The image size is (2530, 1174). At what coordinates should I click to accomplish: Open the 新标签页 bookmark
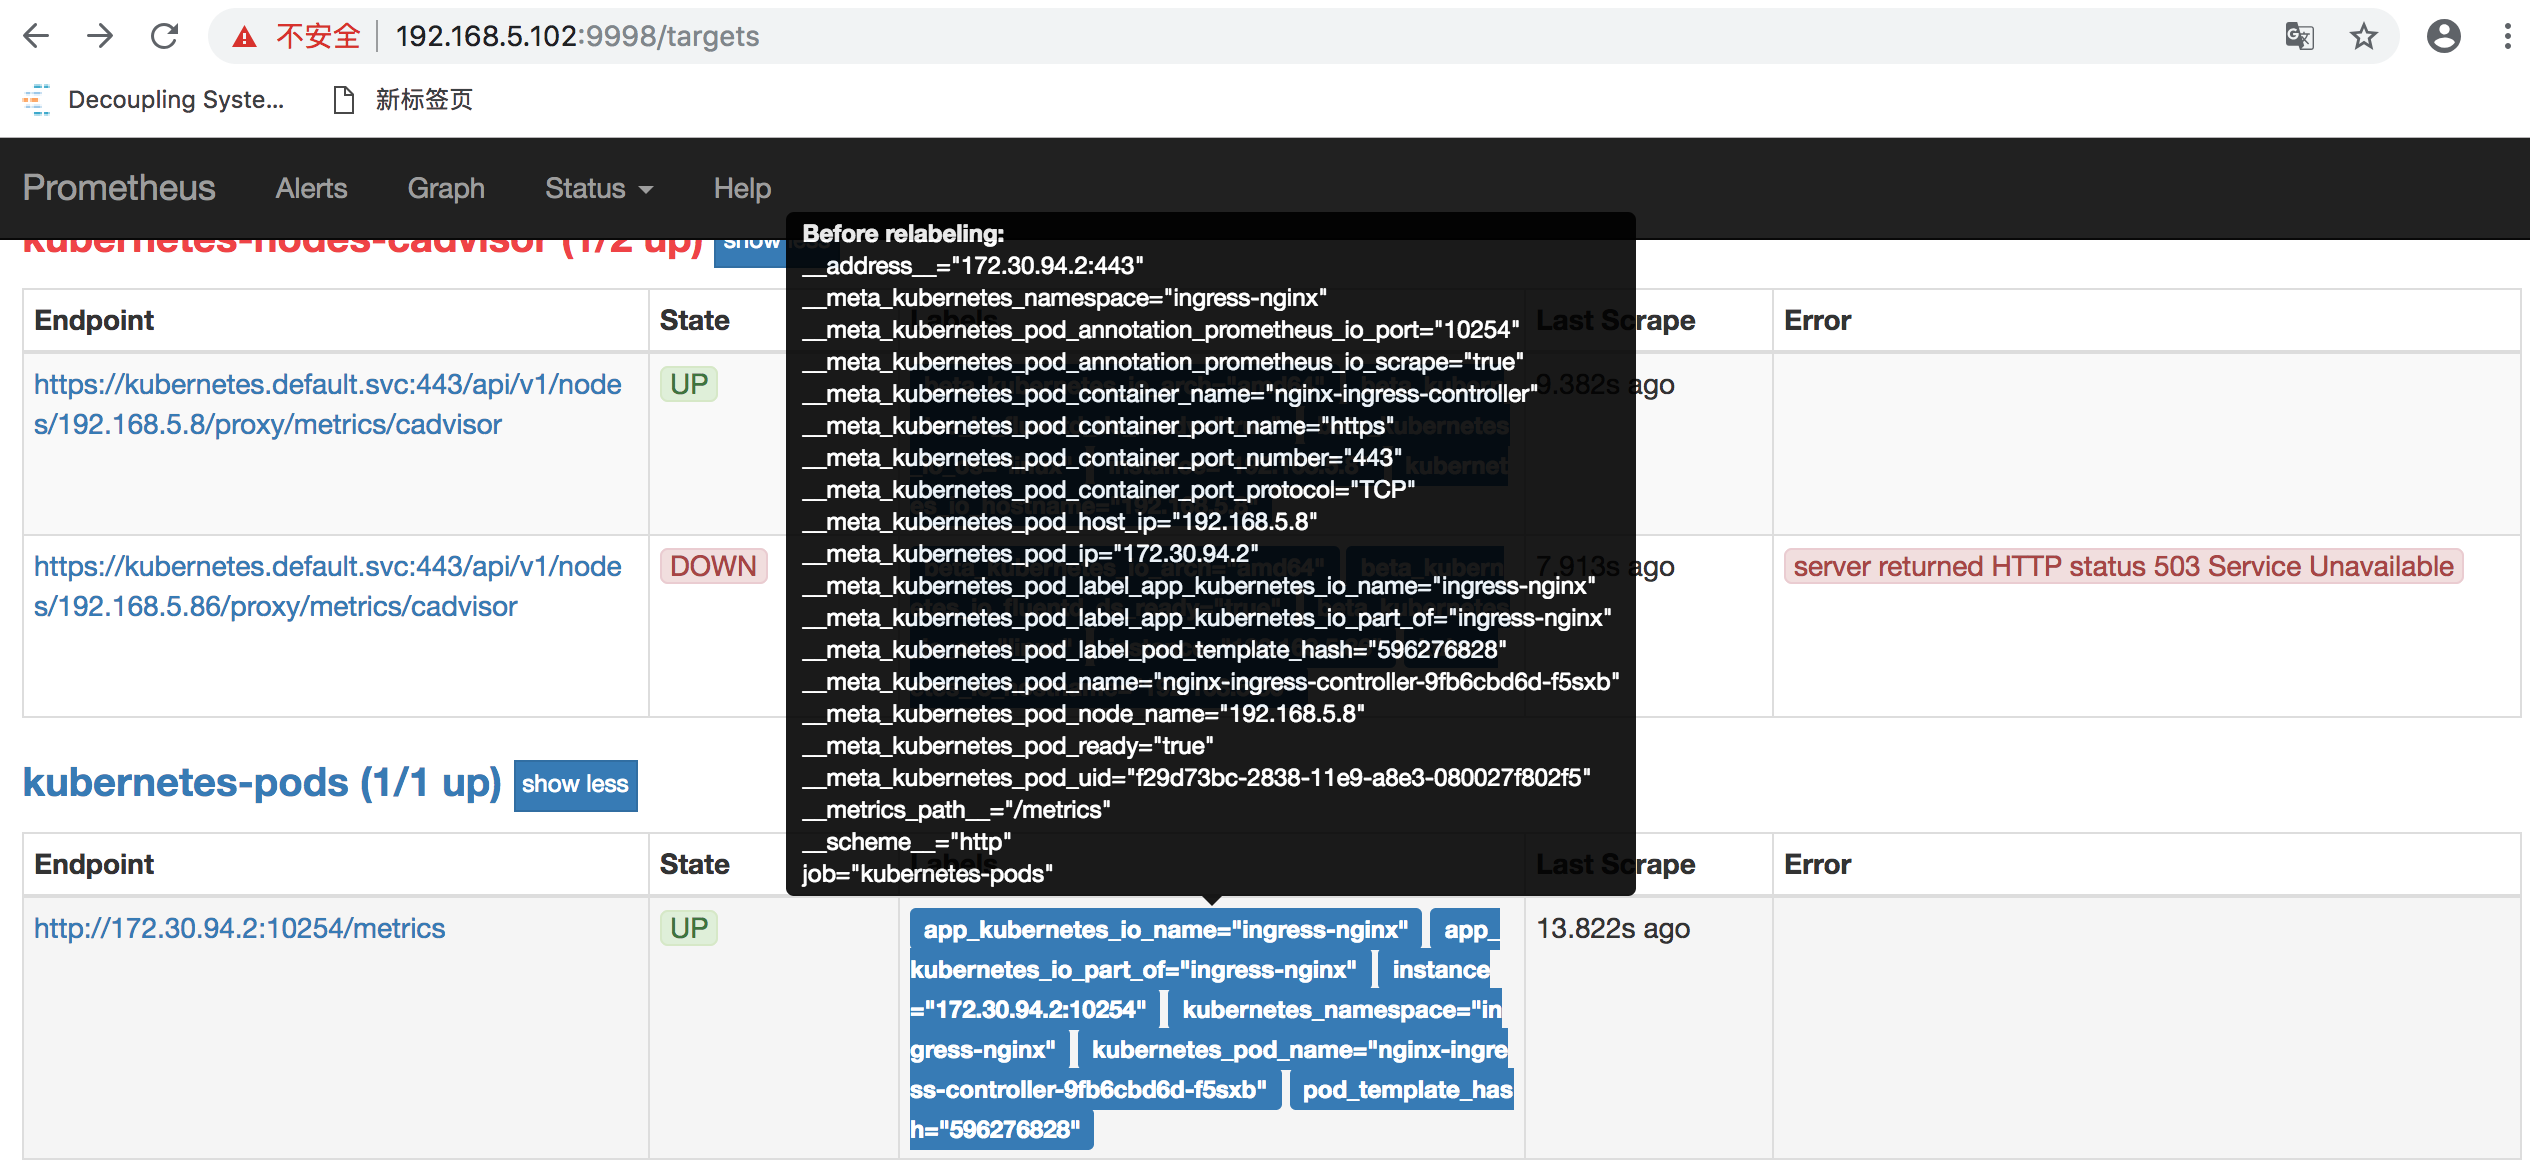point(404,99)
